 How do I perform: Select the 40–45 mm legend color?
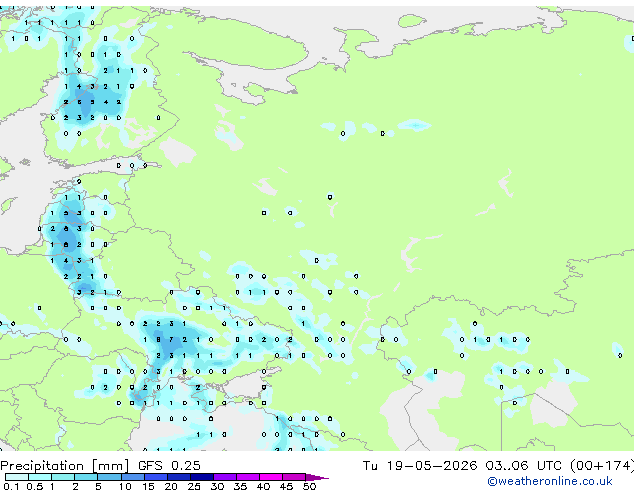(271, 477)
